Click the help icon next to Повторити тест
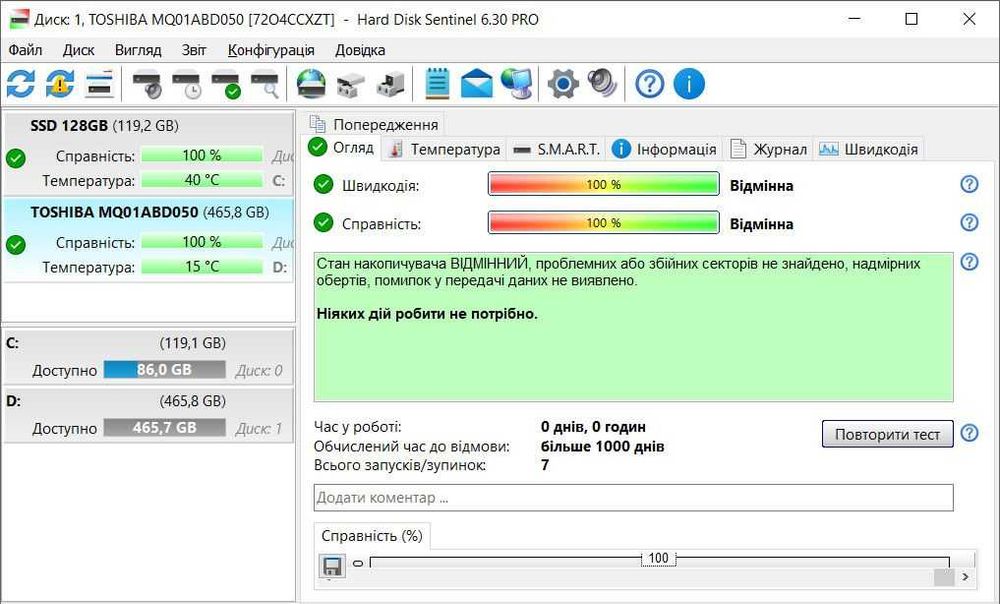The height and width of the screenshot is (604, 1000). click(969, 433)
